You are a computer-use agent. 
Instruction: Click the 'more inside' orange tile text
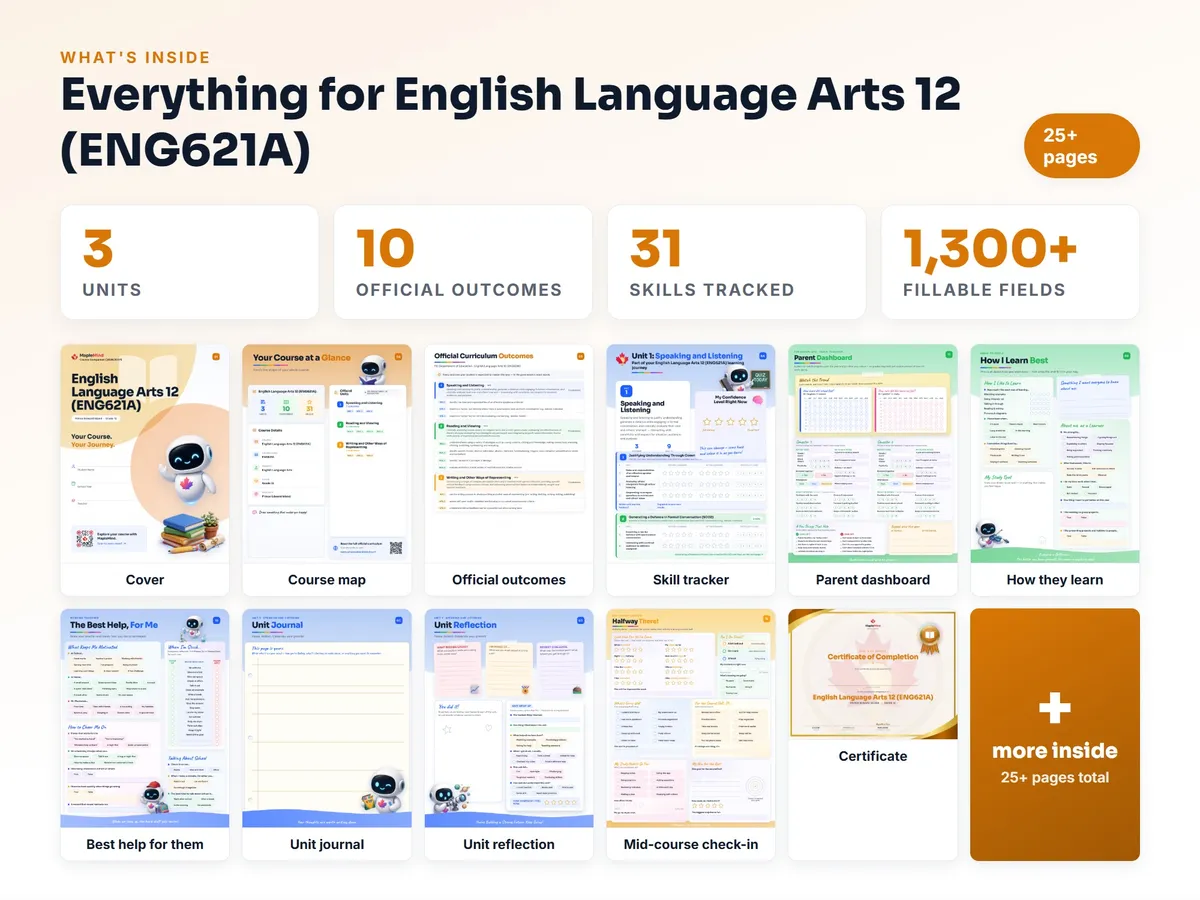[x=1055, y=751]
